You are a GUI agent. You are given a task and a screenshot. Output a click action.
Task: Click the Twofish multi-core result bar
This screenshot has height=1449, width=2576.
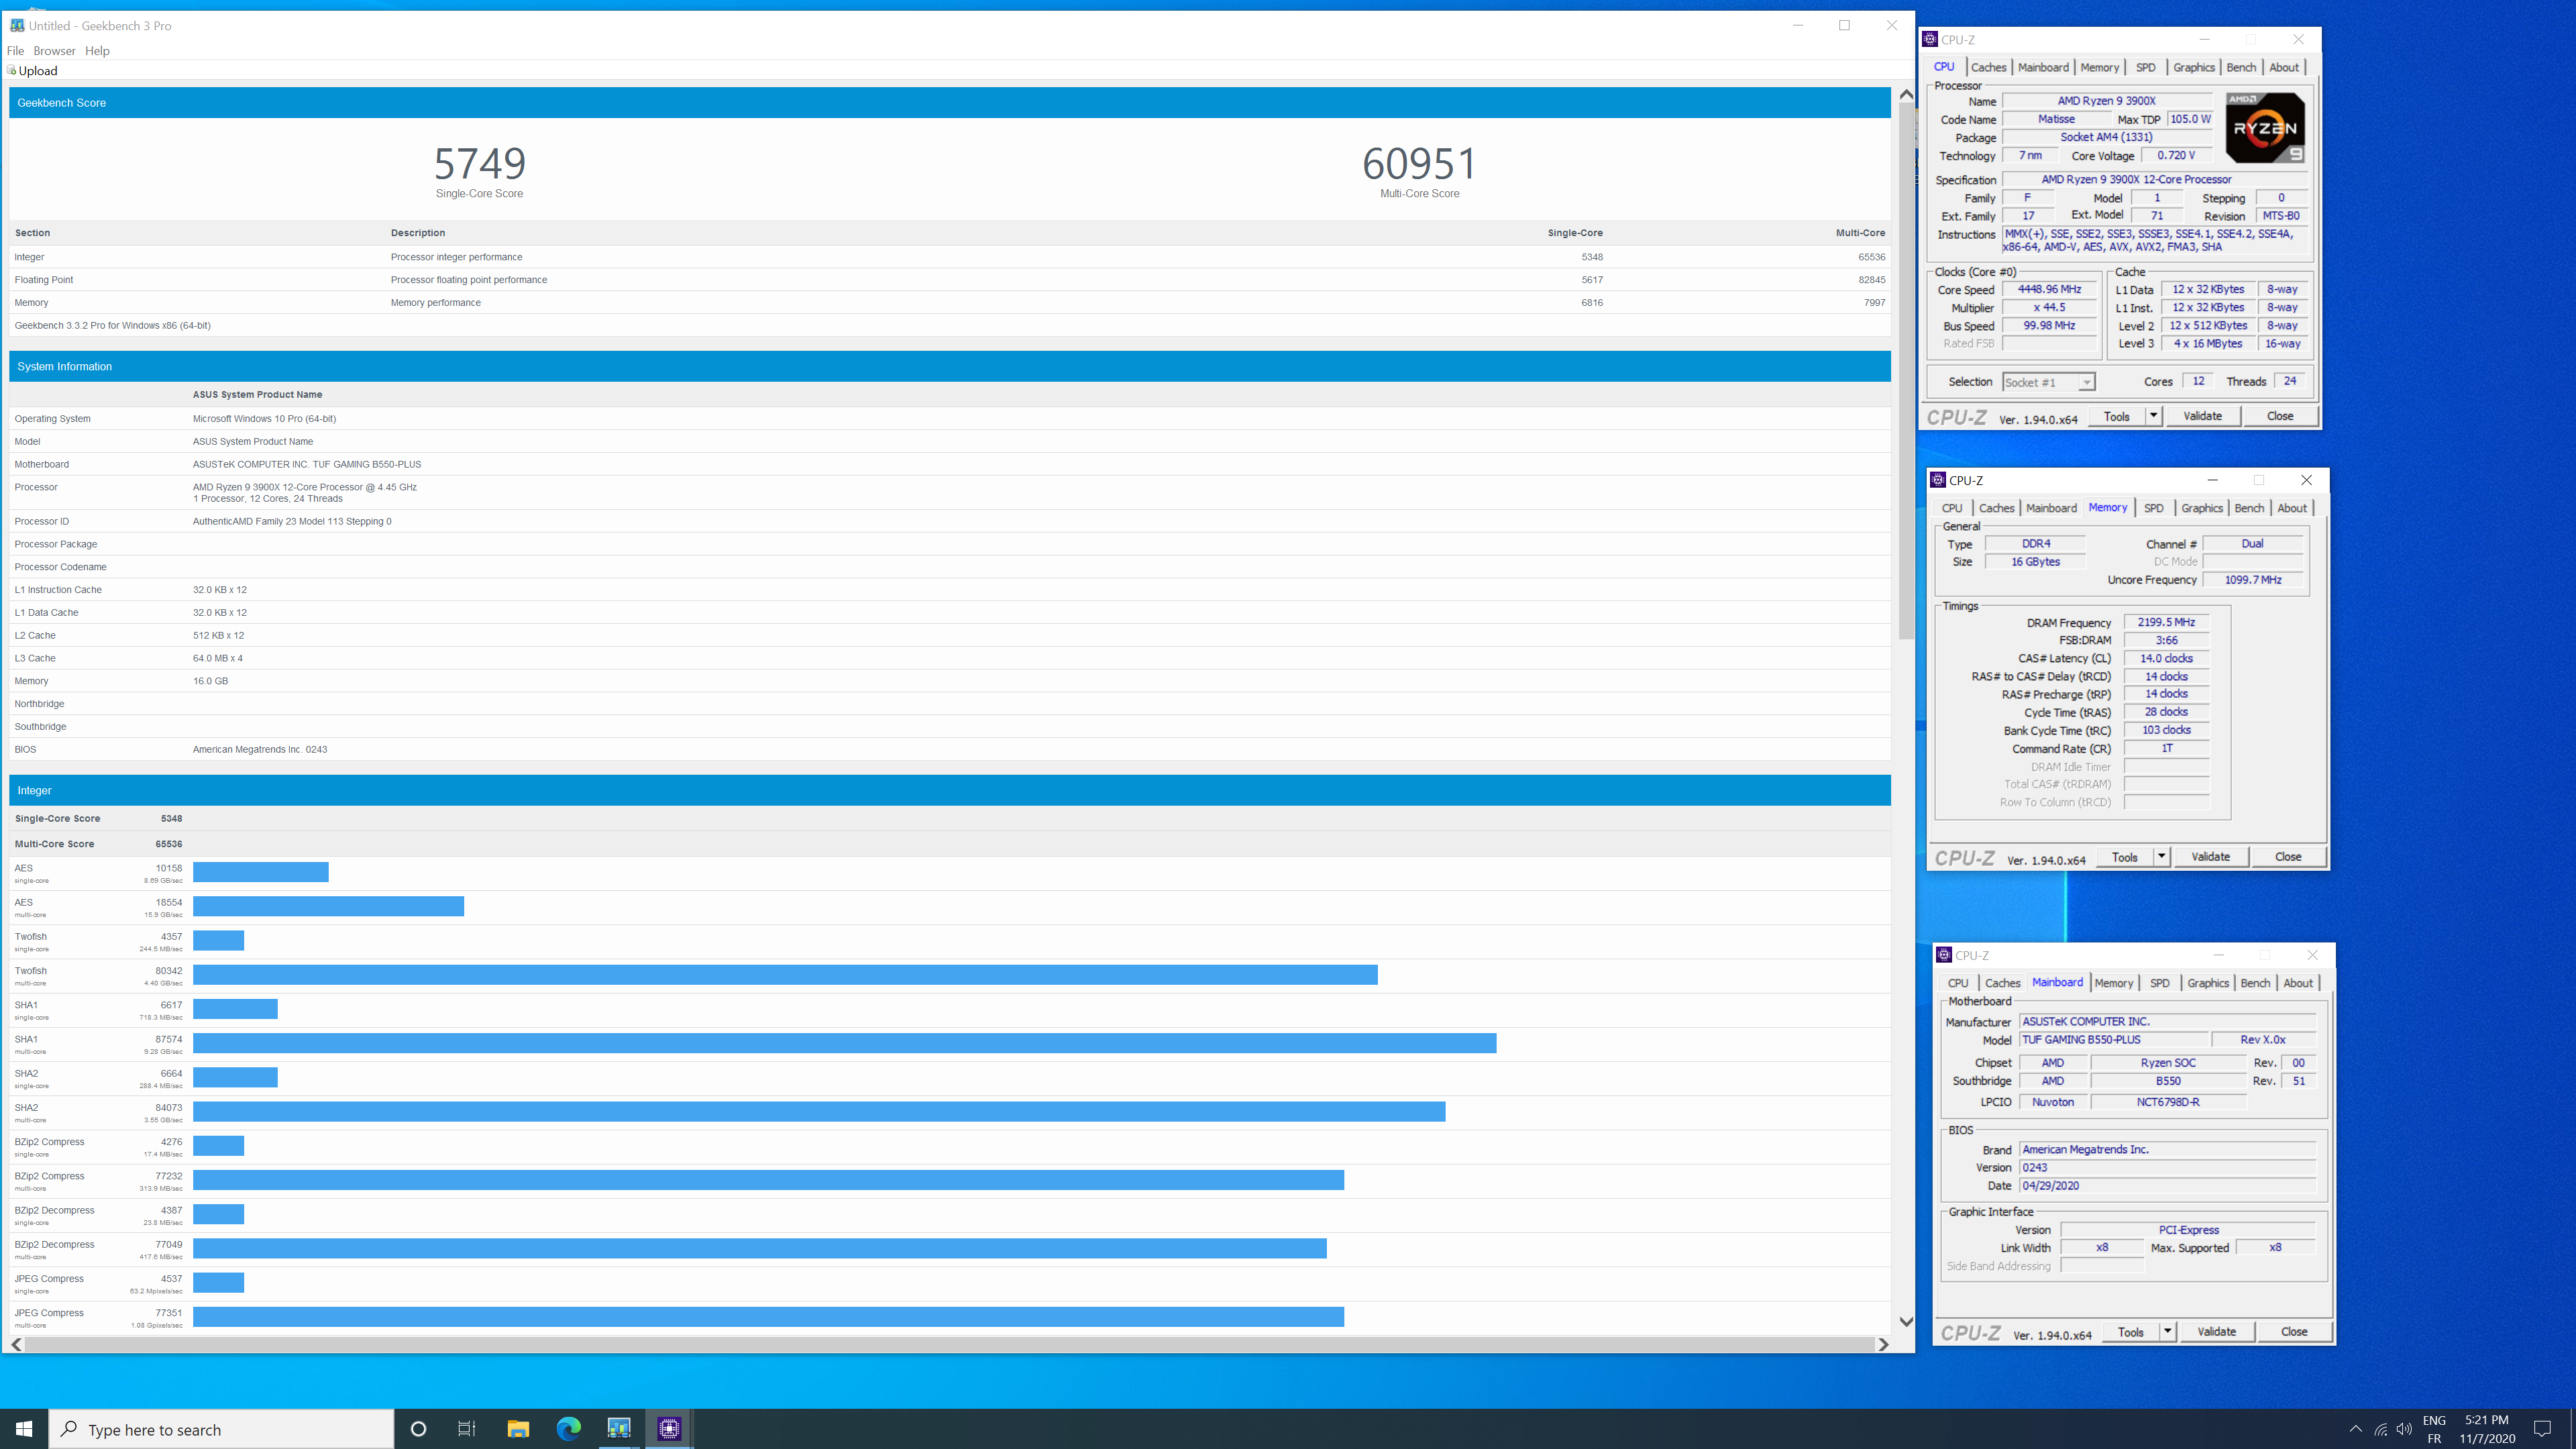[x=785, y=974]
